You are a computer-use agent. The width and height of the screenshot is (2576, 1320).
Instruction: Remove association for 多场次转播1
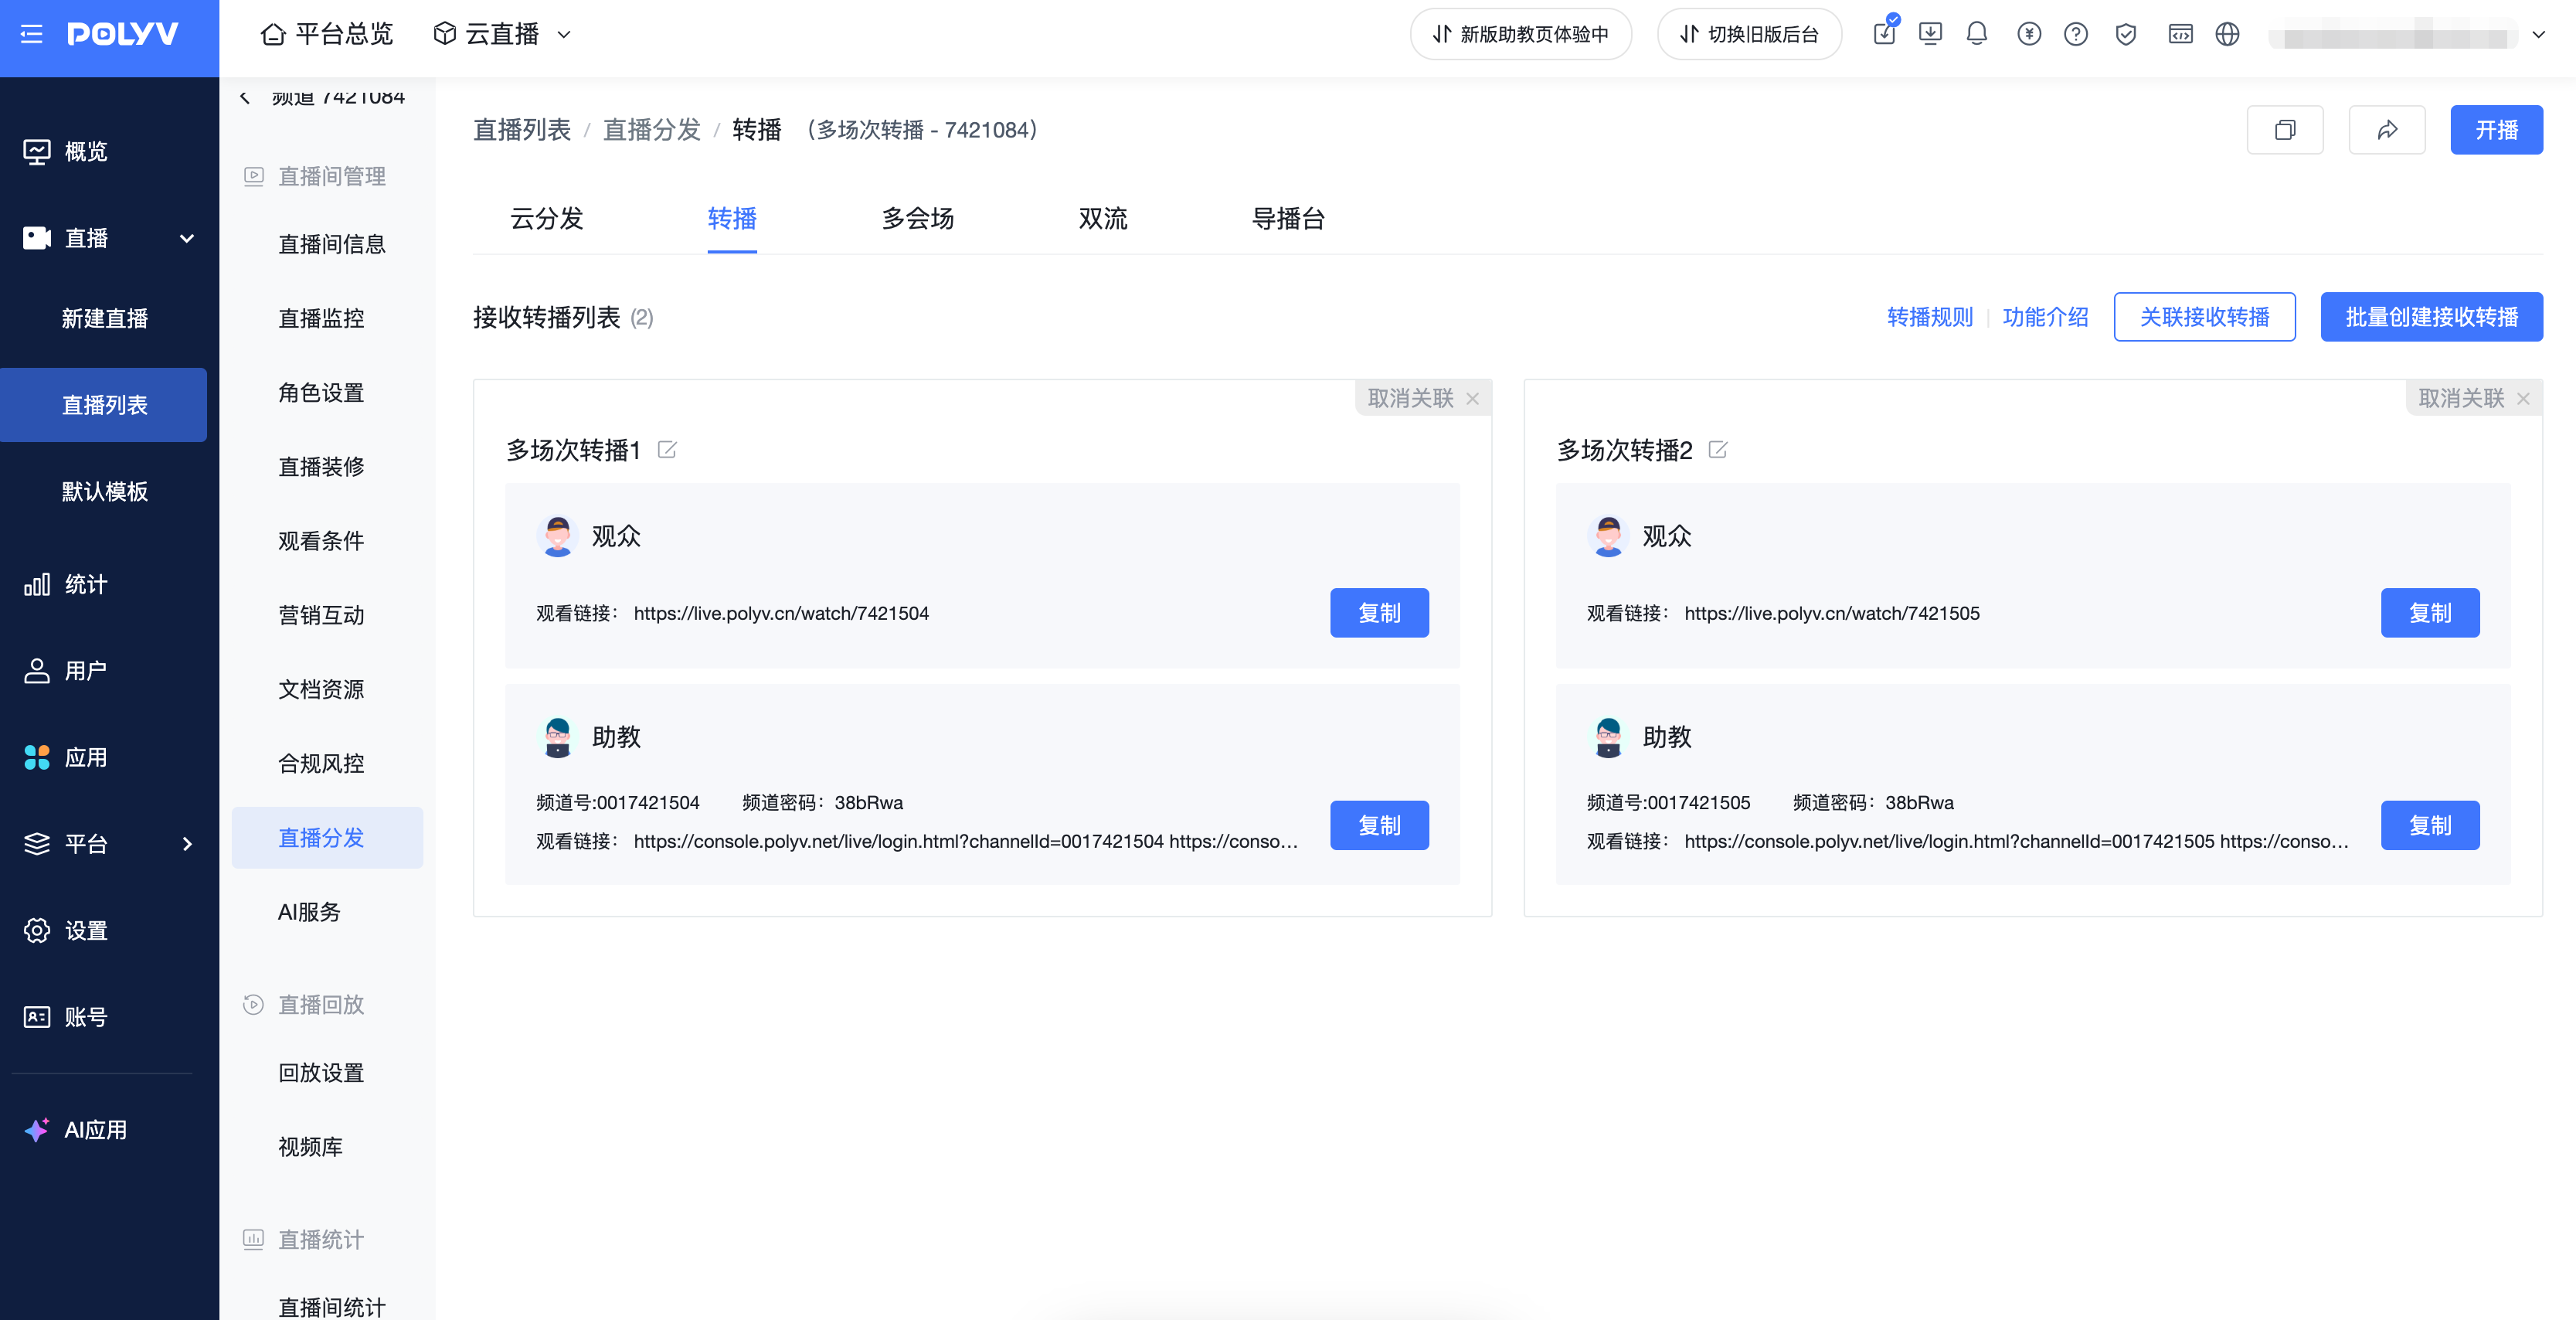click(x=1423, y=398)
